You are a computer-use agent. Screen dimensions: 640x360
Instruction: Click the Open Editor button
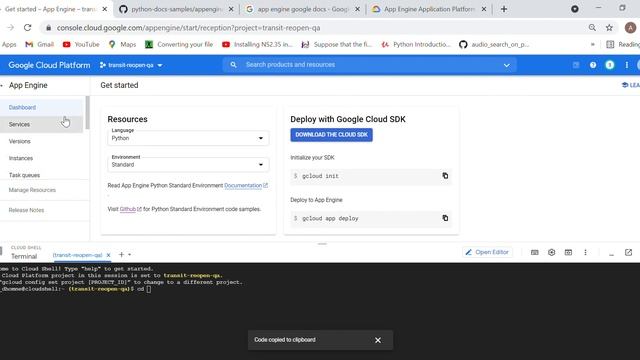coord(487,252)
